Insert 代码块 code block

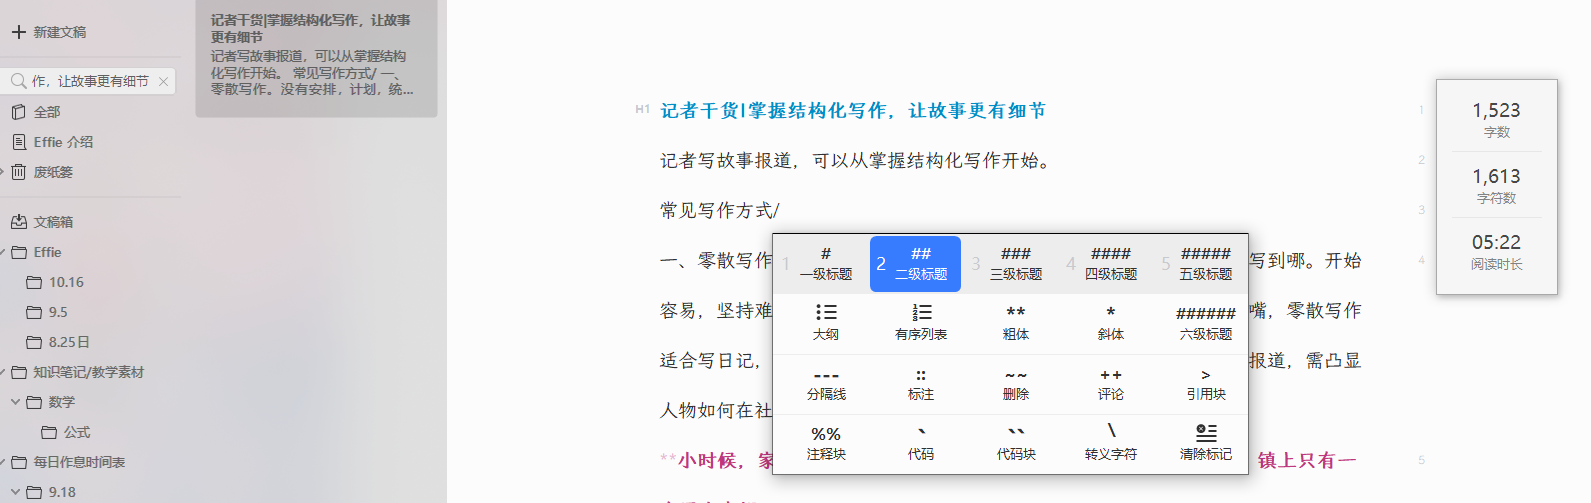click(x=1015, y=443)
